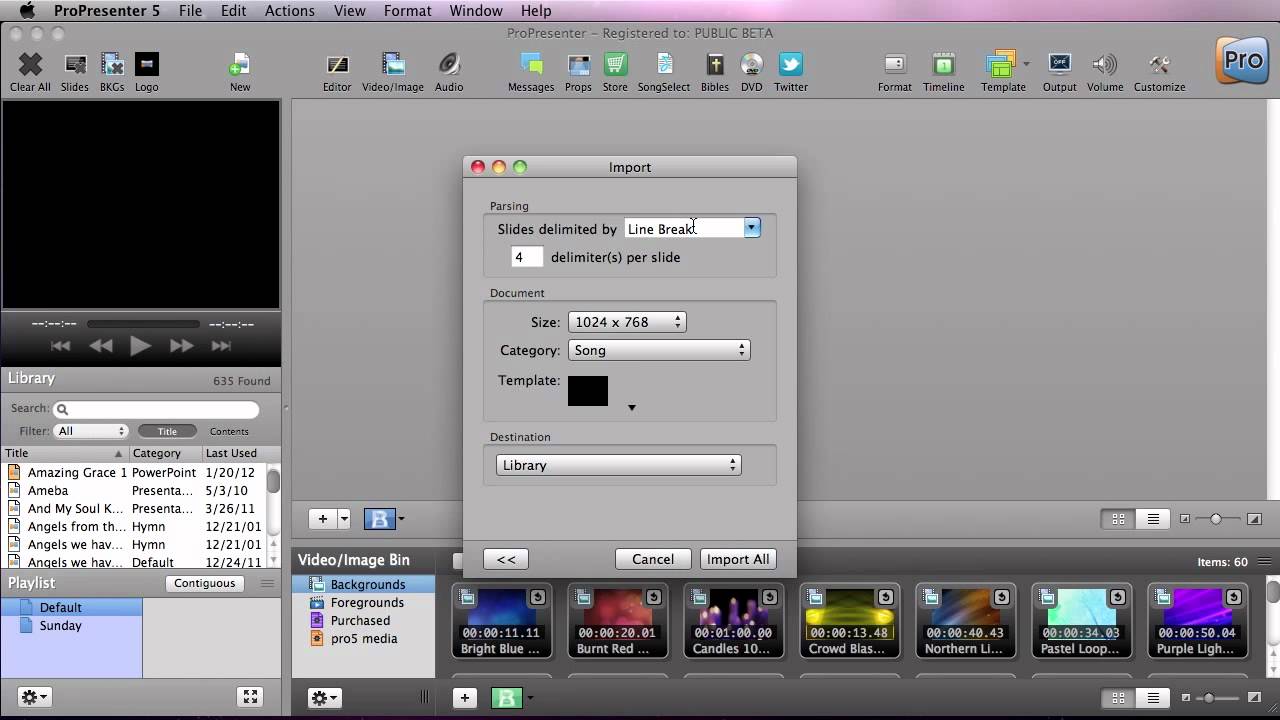Screen dimensions: 1280x720
Task: Open the Destination Library dropdown
Action: pyautogui.click(x=619, y=465)
